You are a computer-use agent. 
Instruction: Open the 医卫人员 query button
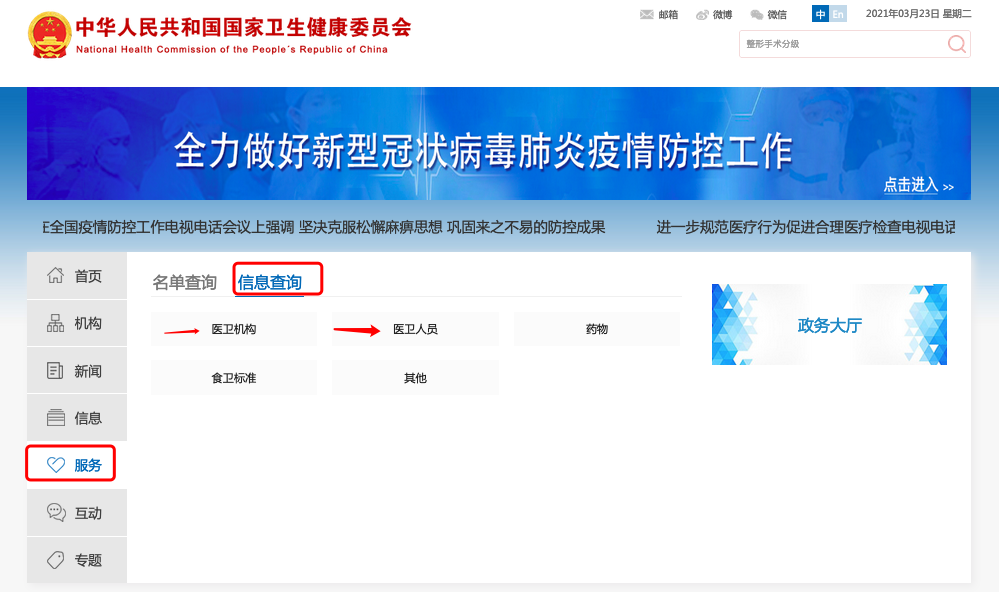pyautogui.click(x=415, y=329)
